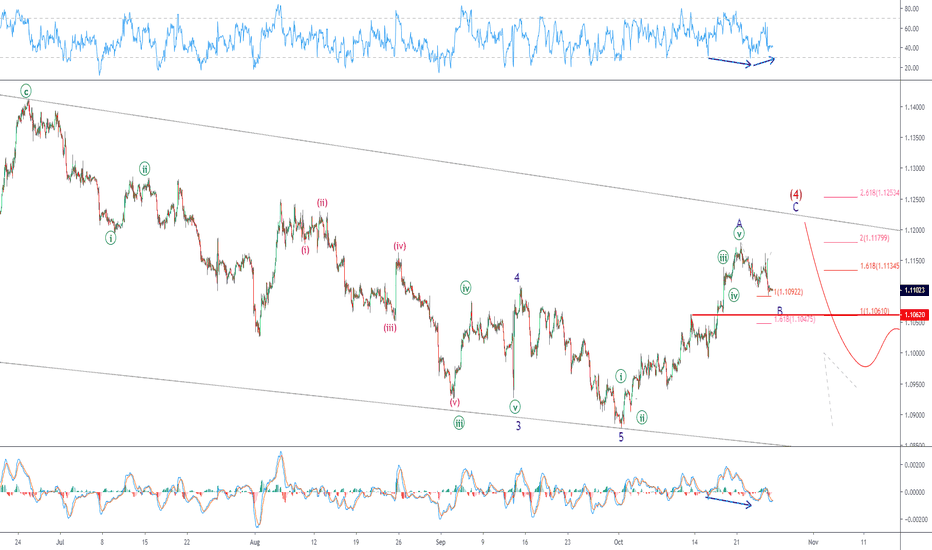
Task: Select the 80.00 RSI axis label
Action: [x=912, y=9]
